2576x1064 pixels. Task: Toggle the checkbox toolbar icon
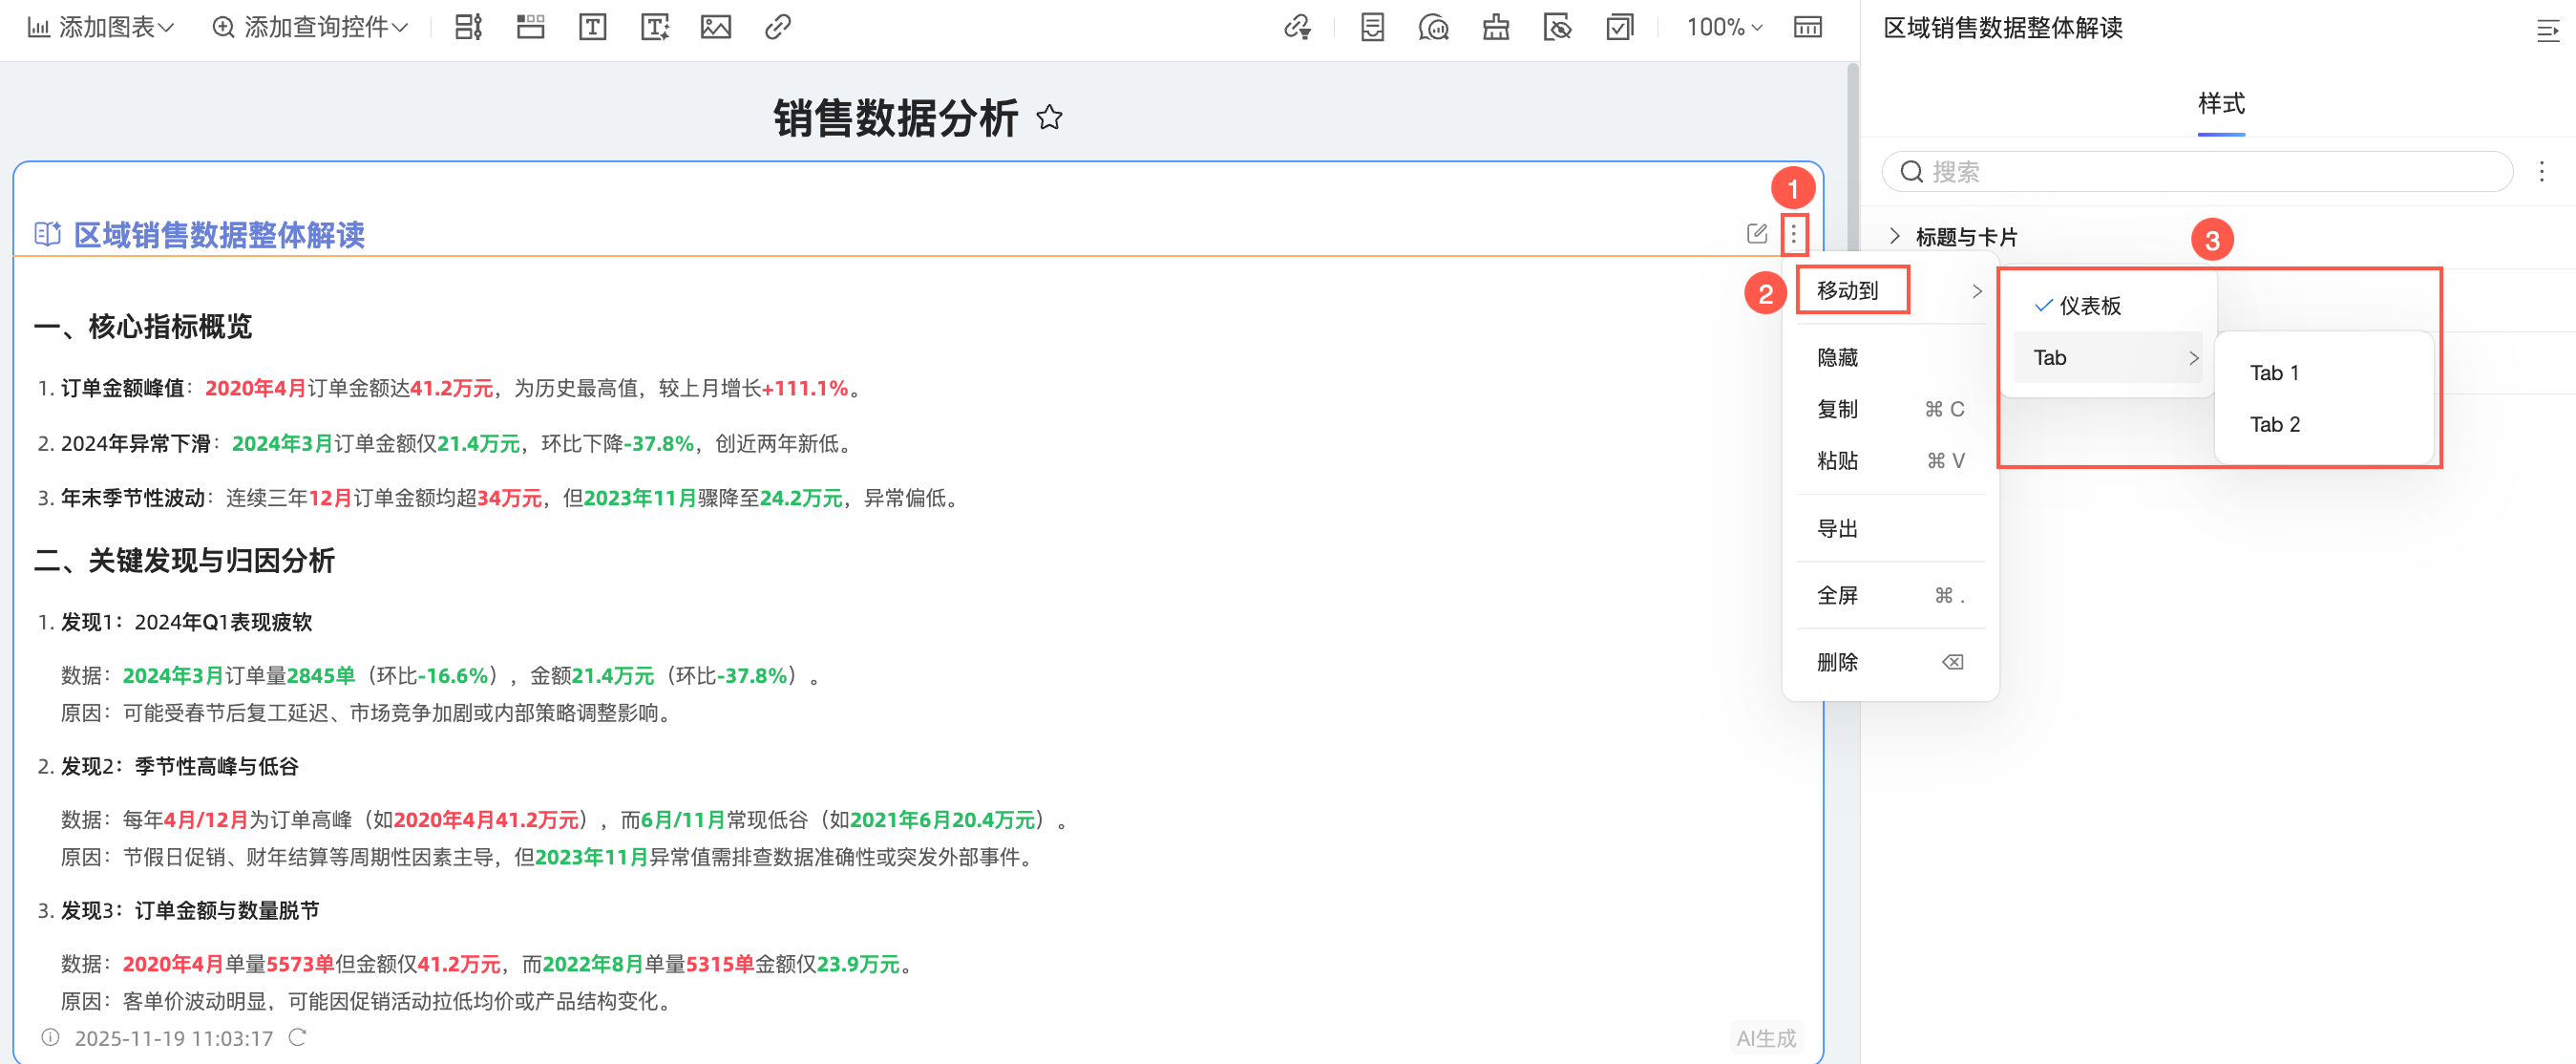(1619, 27)
